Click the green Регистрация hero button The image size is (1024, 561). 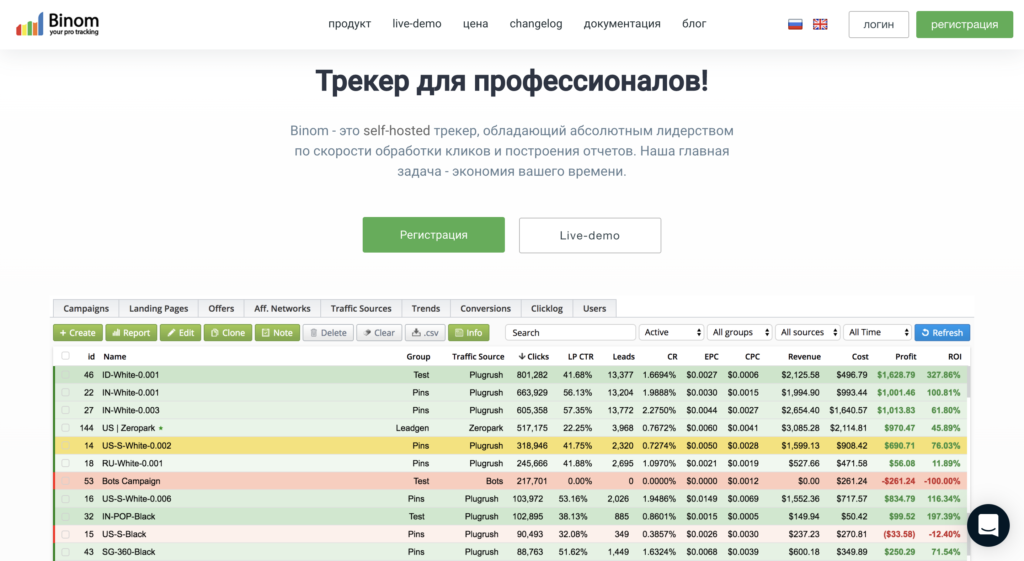434,234
